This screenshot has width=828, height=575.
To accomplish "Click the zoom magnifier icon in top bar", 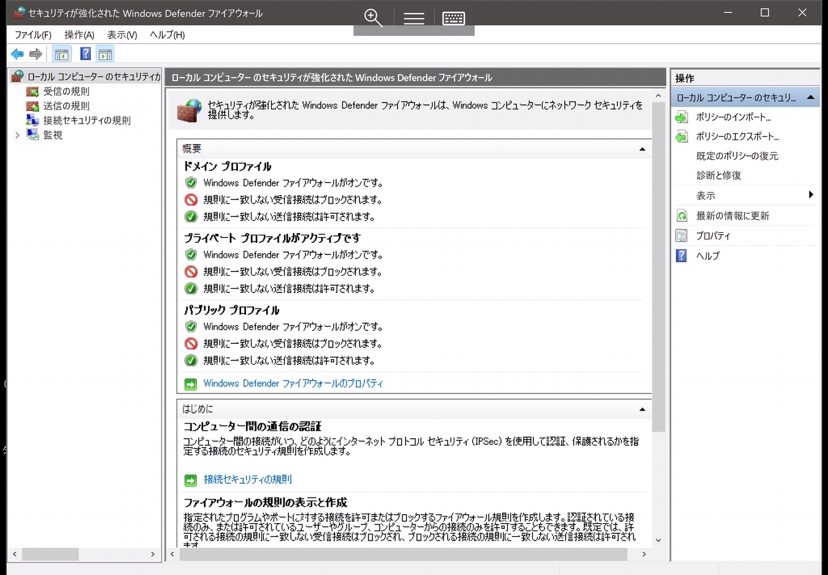I will (x=373, y=17).
